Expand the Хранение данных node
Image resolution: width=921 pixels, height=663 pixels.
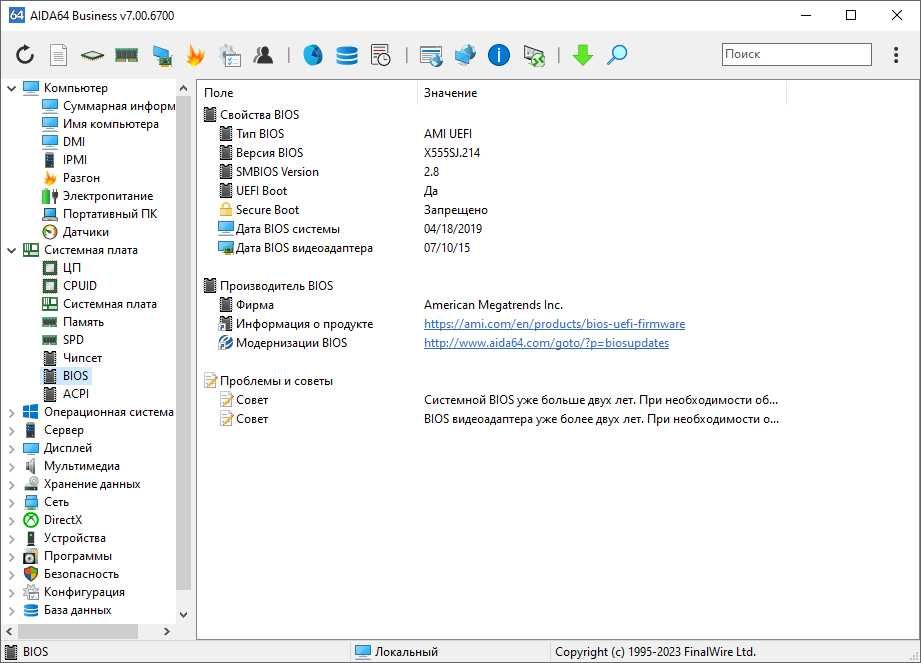click(x=11, y=484)
